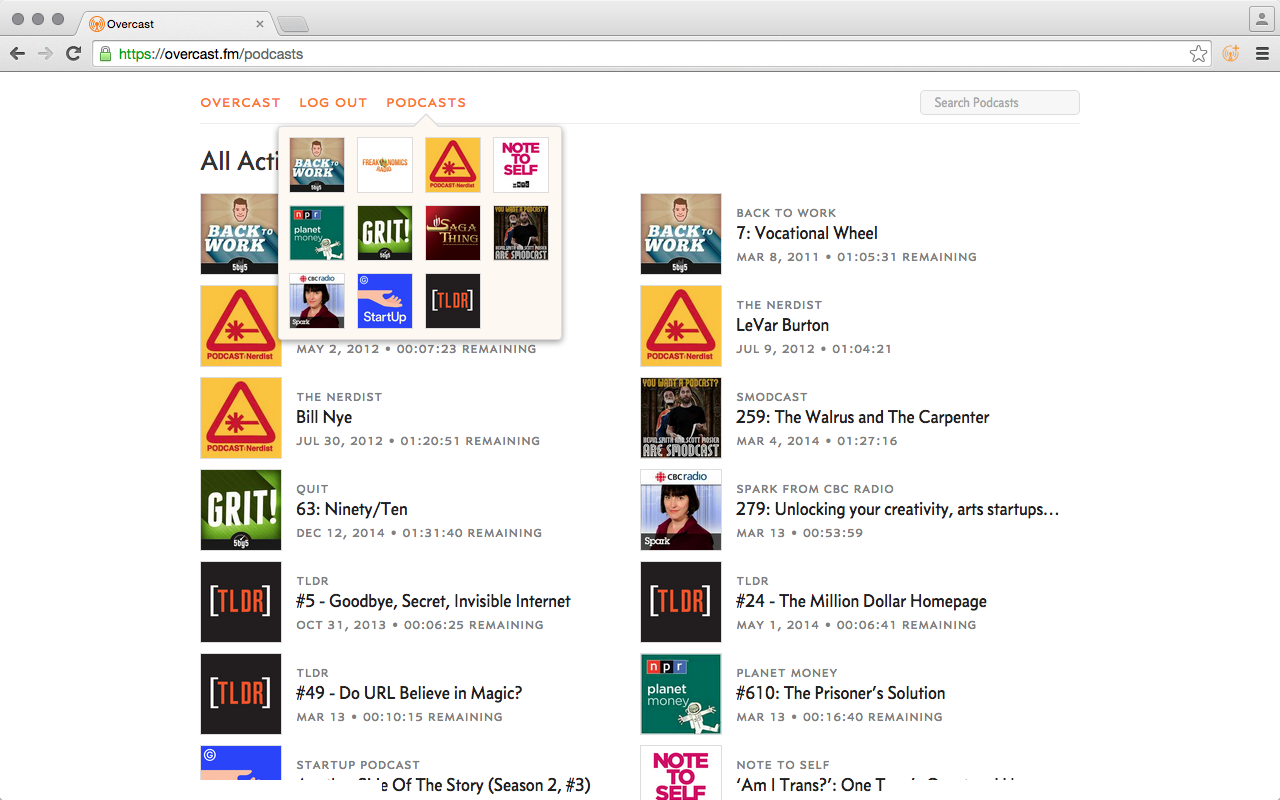Viewport: 1280px width, 800px height.
Task: Click CBC Spark artwork beside episode 279
Action: (x=681, y=510)
